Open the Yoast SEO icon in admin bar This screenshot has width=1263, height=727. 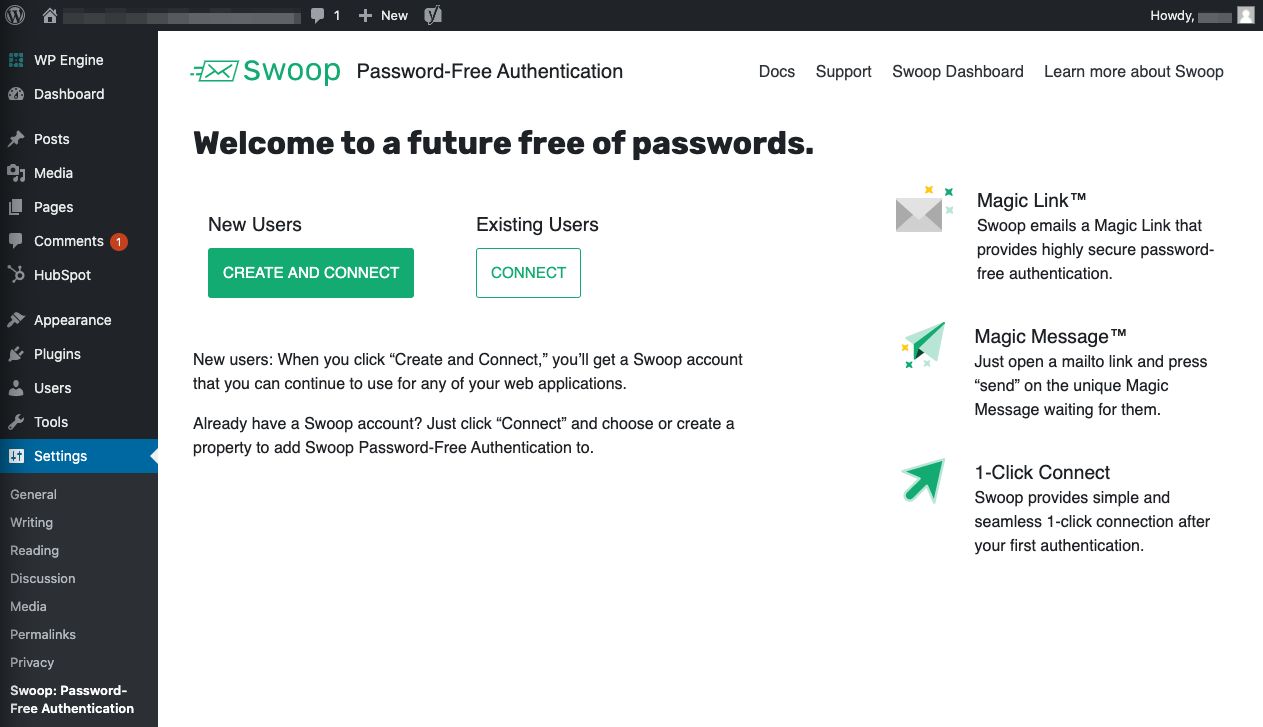[x=433, y=15]
